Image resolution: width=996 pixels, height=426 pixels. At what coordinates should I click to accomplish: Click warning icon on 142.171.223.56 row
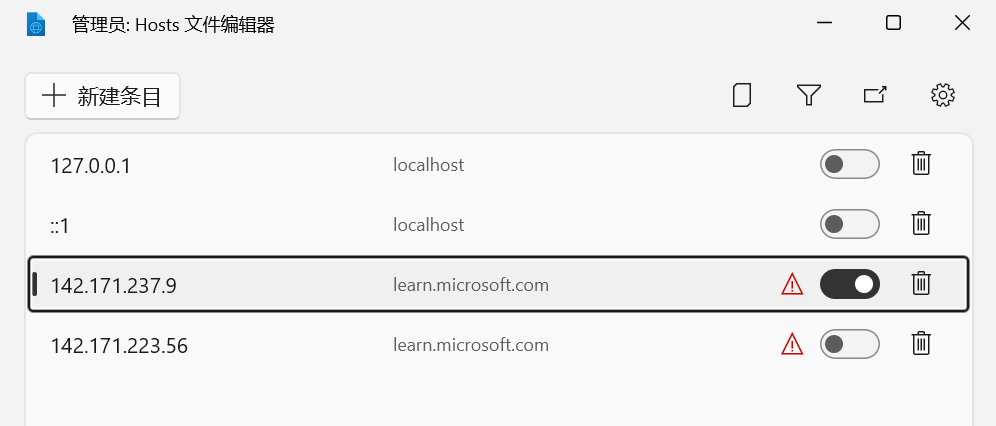792,345
